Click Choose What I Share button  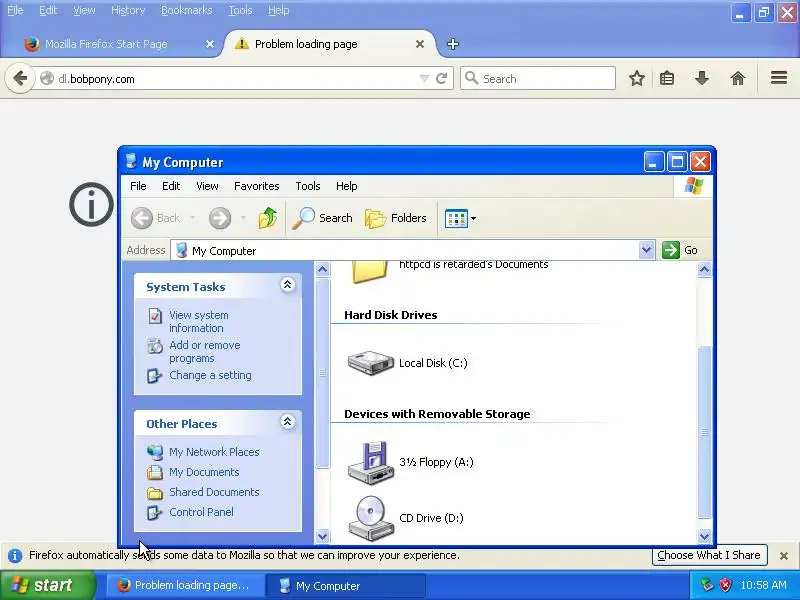click(x=709, y=555)
